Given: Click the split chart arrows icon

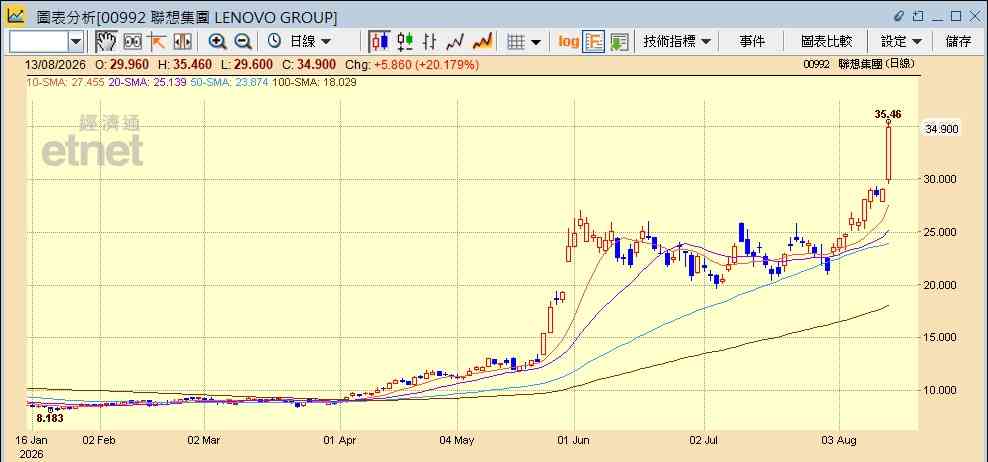Looking at the screenshot, I should [182, 42].
